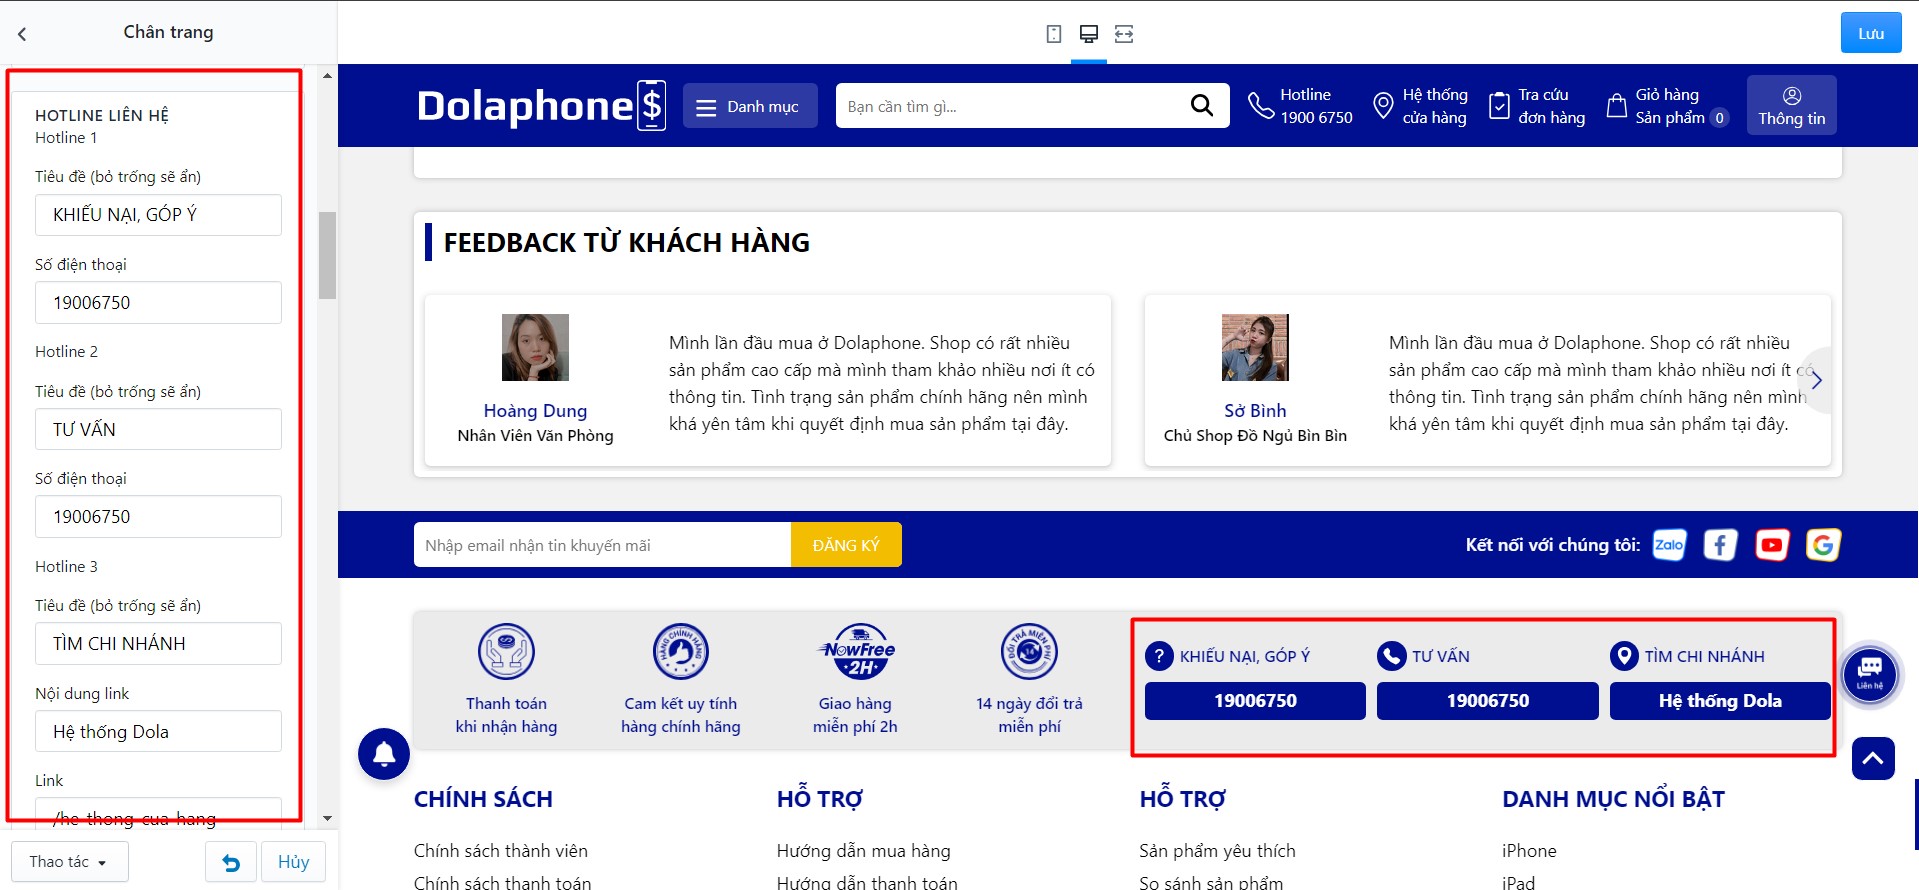This screenshot has width=1919, height=890.
Task: Click the Cam kết uy tín badge icon
Action: 681,652
